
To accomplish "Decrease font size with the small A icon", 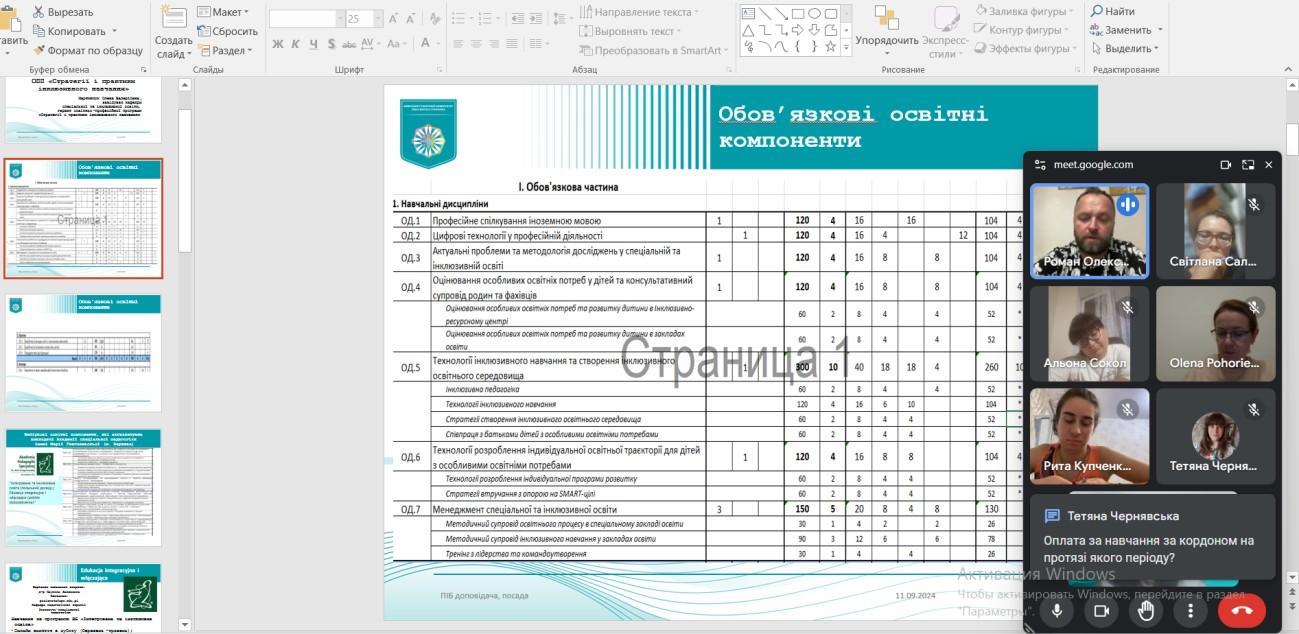I will tap(412, 18).
